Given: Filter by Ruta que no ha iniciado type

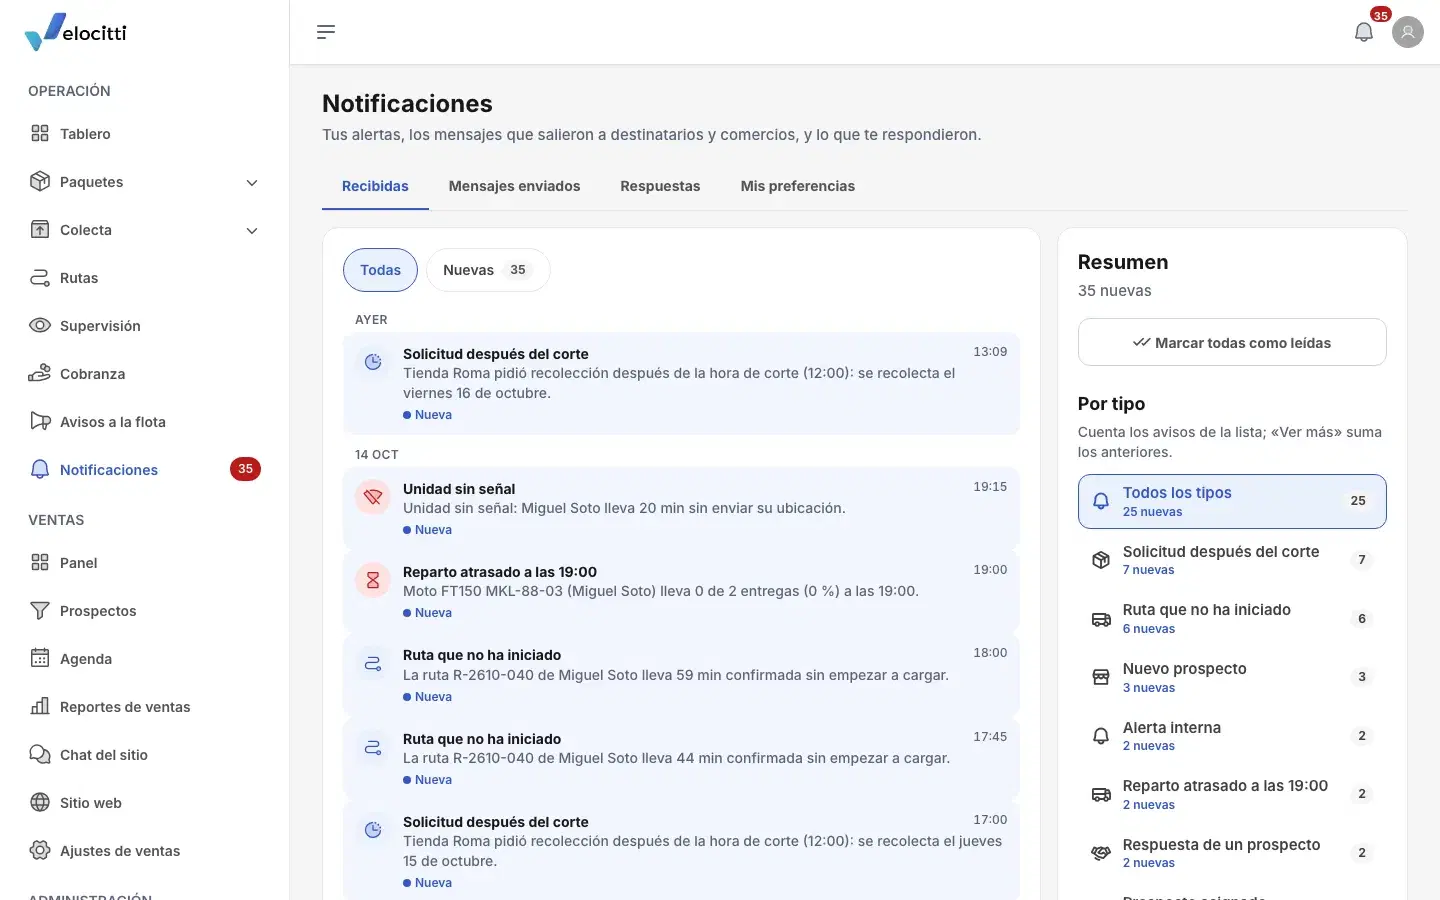Looking at the screenshot, I should pos(1232,618).
